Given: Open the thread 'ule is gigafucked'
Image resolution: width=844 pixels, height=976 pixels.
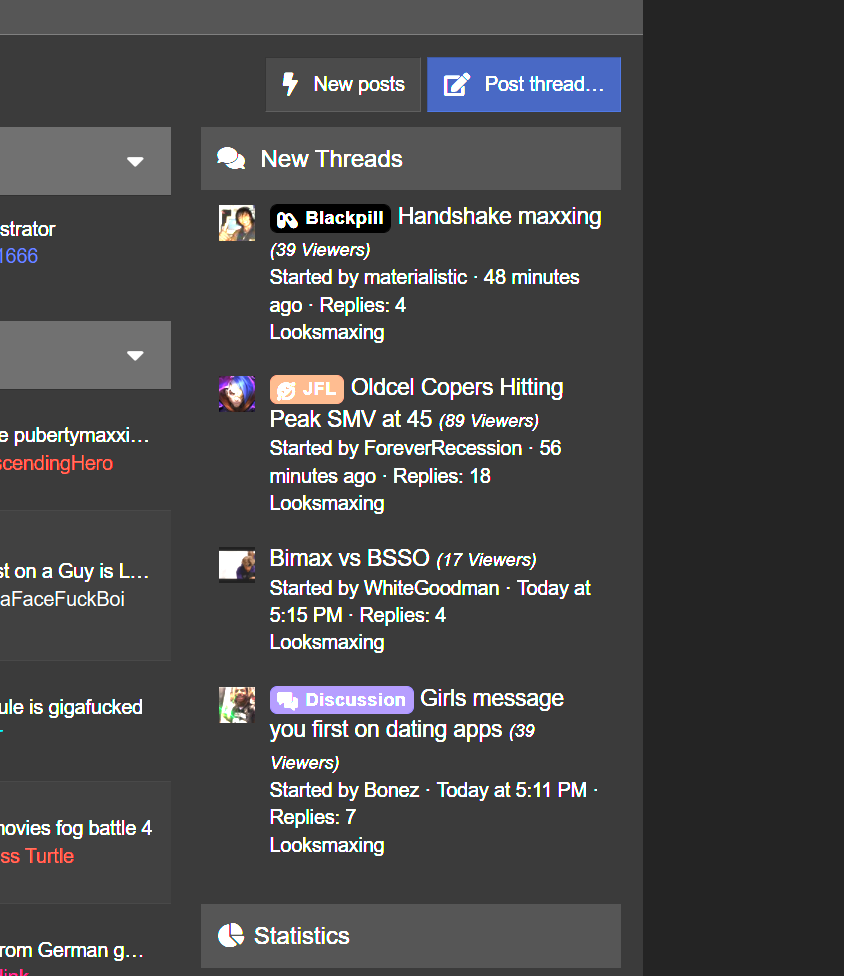Looking at the screenshot, I should (x=72, y=707).
